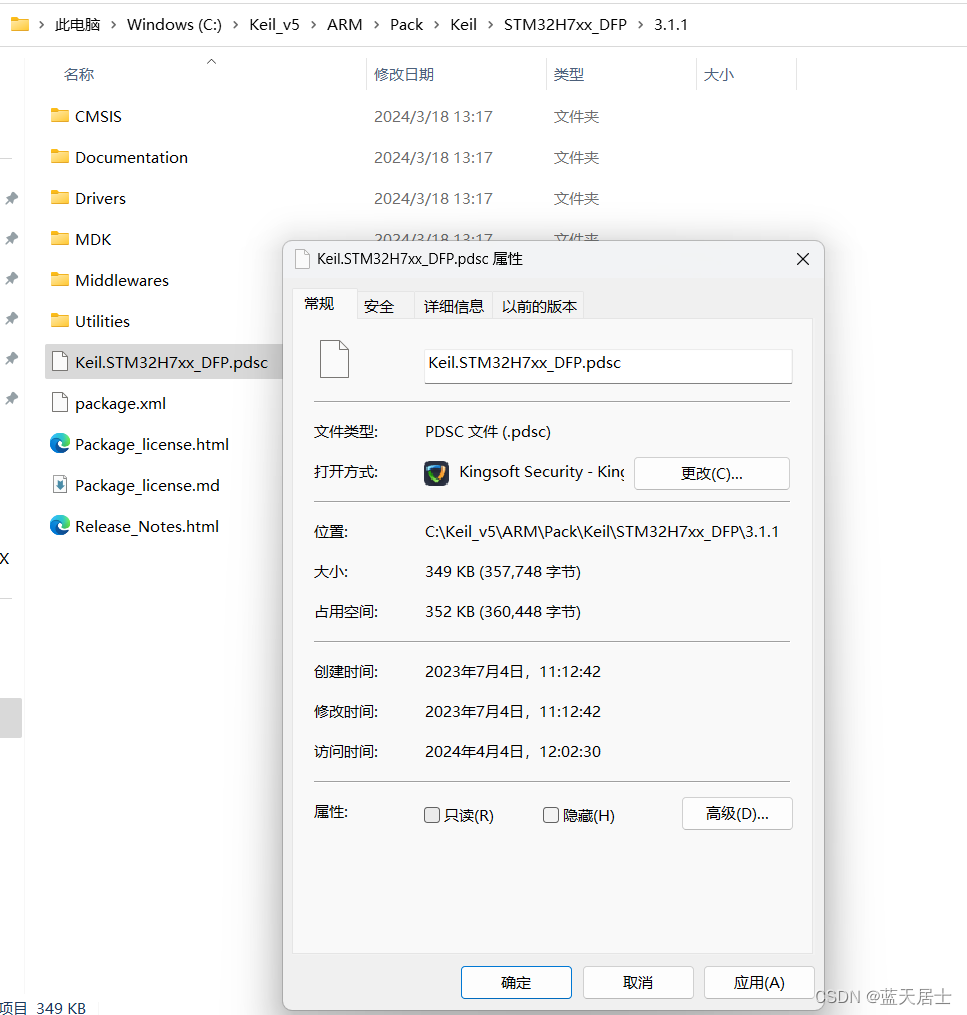Switch to the 安全 tab
967x1015 pixels.
[379, 306]
